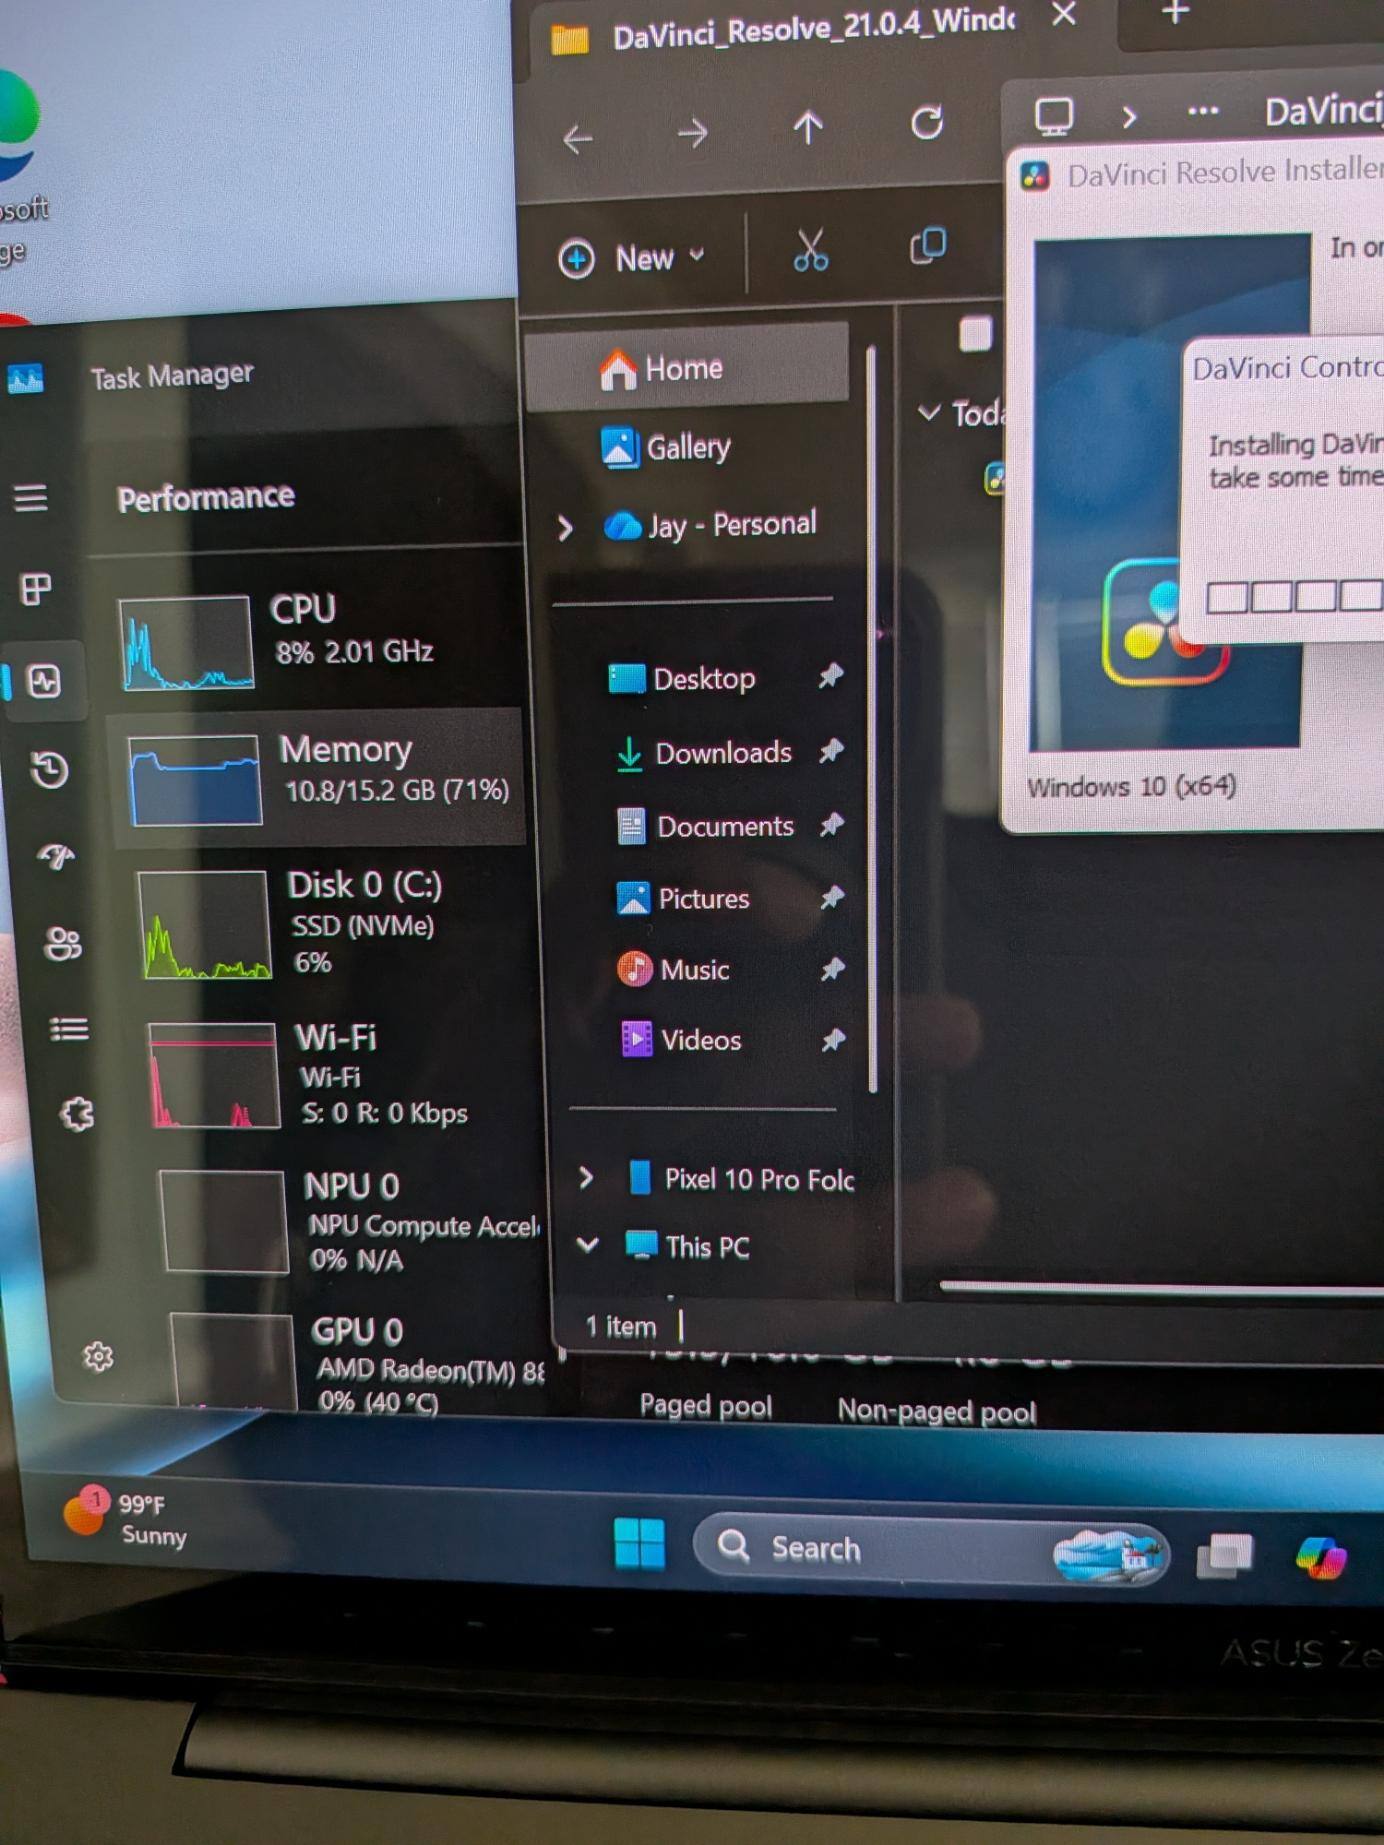Screen dimensions: 1384x1845
Task: Open Startup apps in Task Manager sidebar
Action: [56, 856]
